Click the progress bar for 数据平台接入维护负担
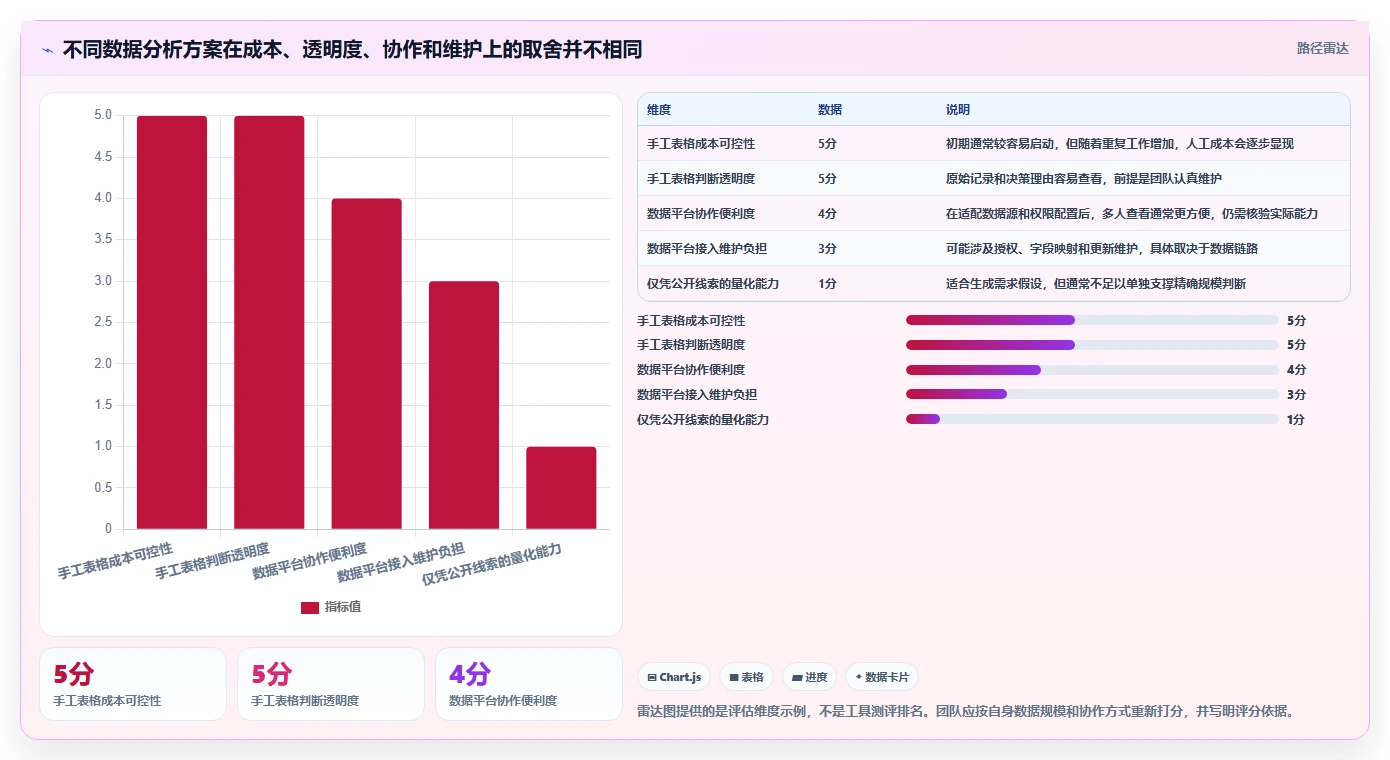1390x760 pixels. coord(1092,394)
